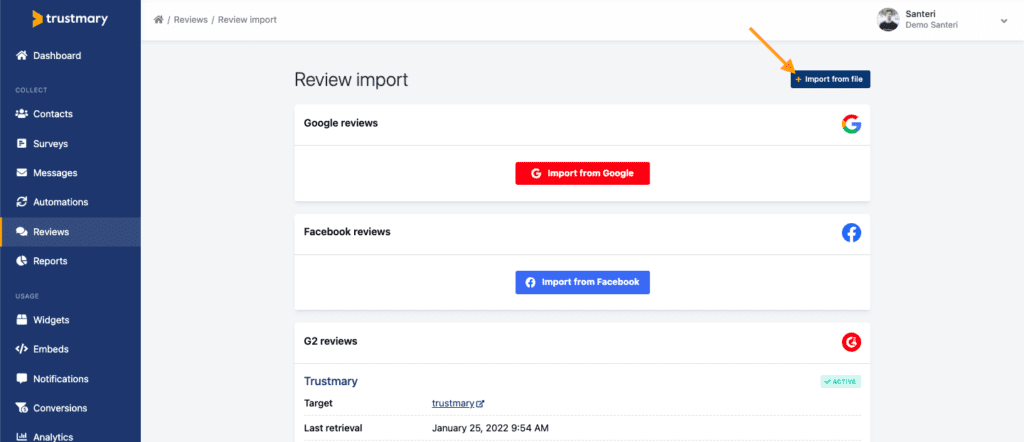Click the Dashboard house icon

pyautogui.click(x=22, y=55)
